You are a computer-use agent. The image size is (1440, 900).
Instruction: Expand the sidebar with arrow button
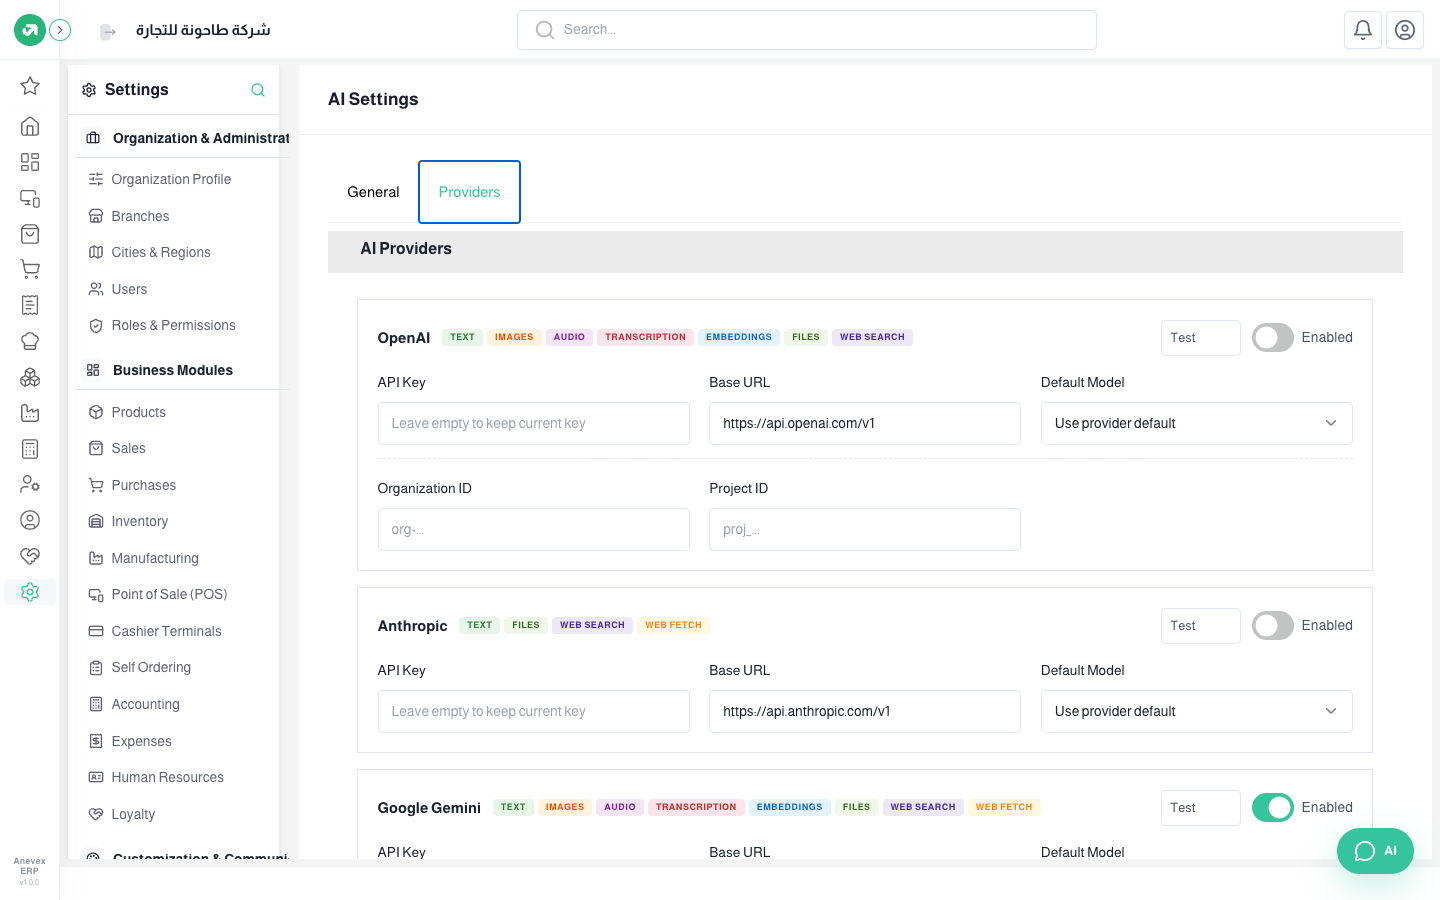coord(60,30)
